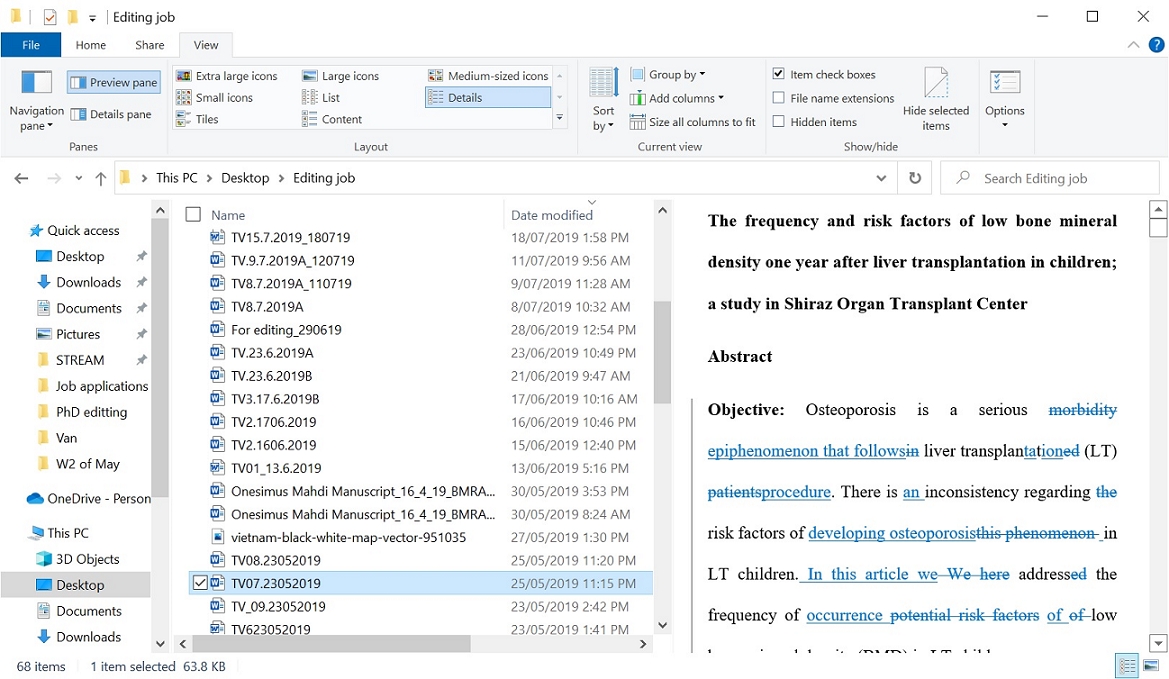Sort by the Date modified column header
1169x679 pixels.
(x=552, y=215)
